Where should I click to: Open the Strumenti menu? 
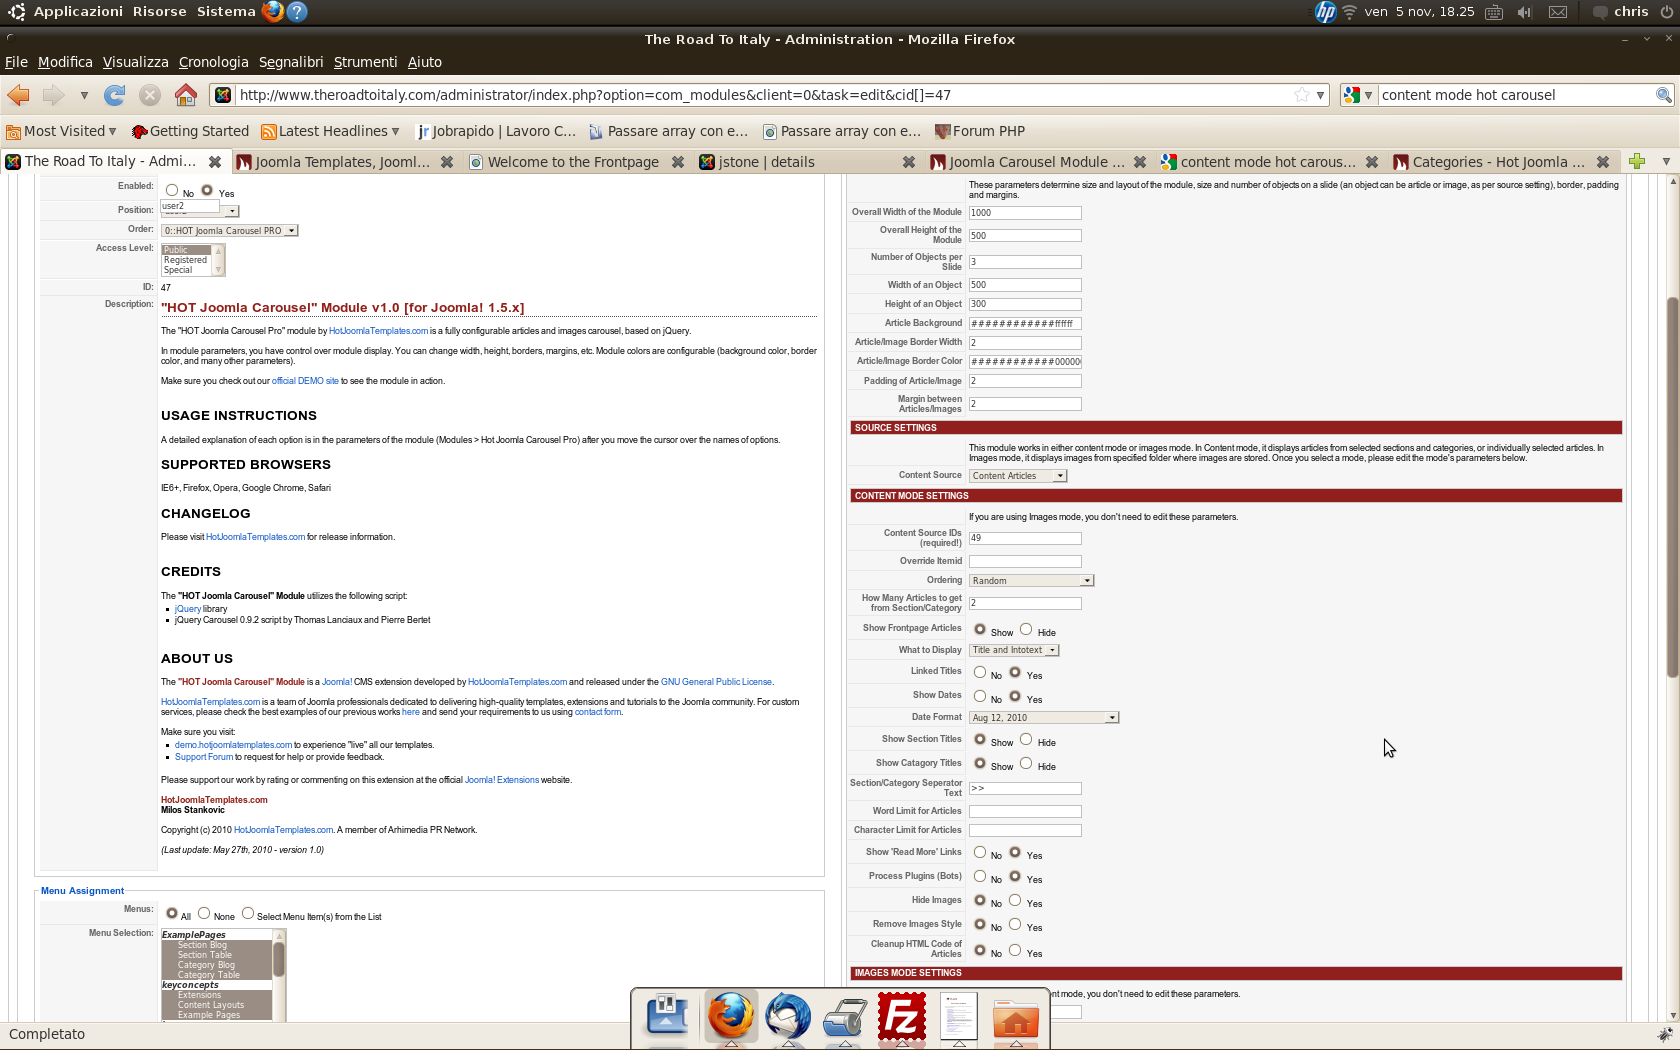(x=365, y=62)
